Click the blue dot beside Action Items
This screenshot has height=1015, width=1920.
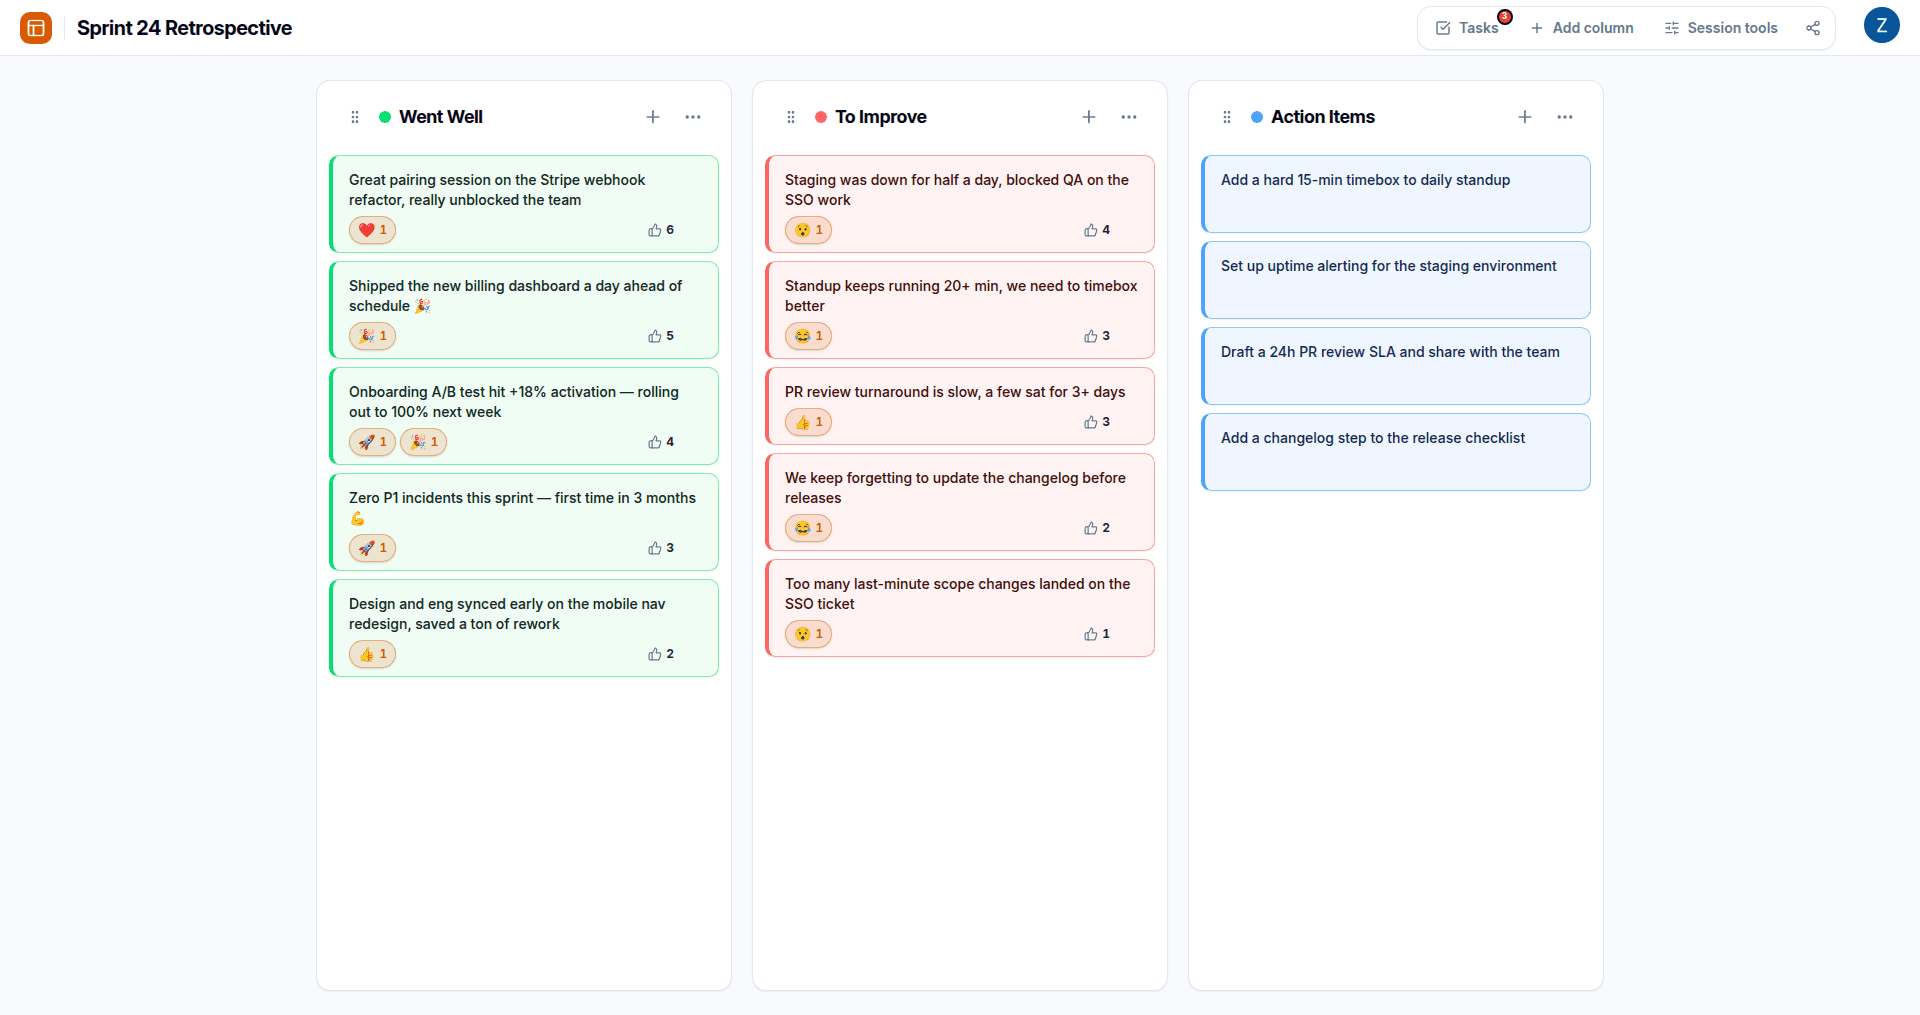[1257, 117]
